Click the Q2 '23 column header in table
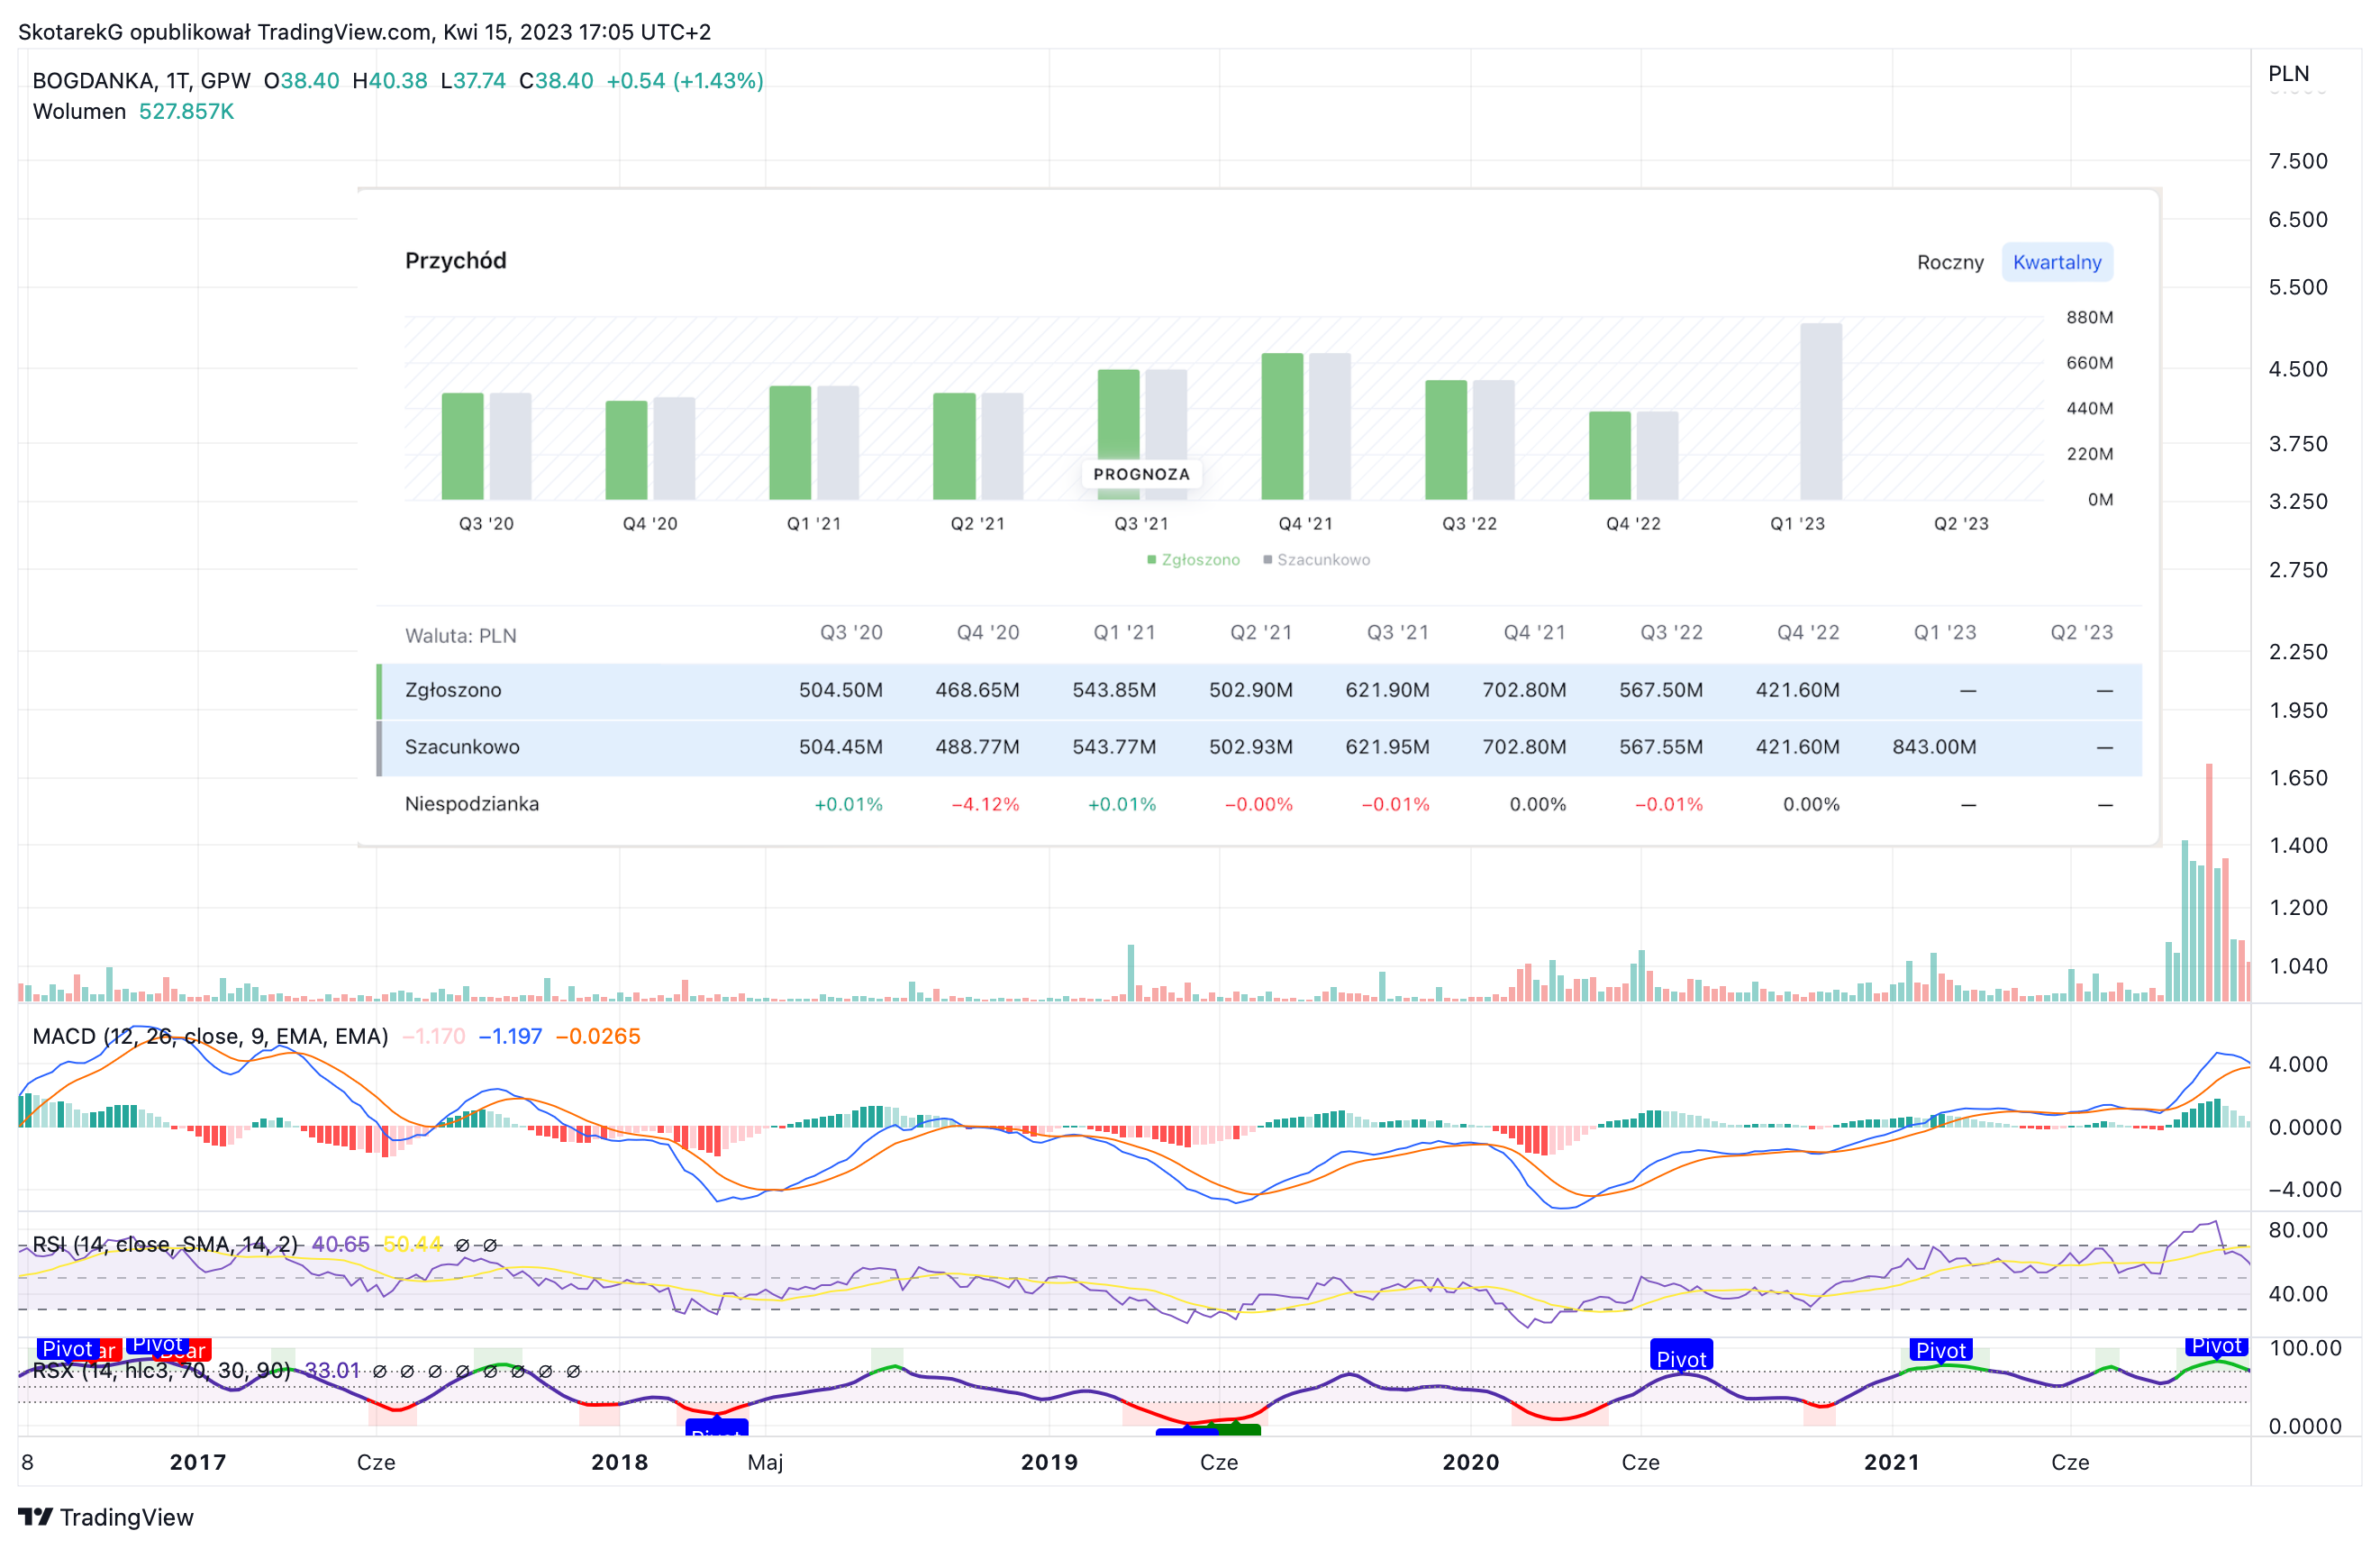The height and width of the screenshot is (1549, 2380). pos(2081,632)
